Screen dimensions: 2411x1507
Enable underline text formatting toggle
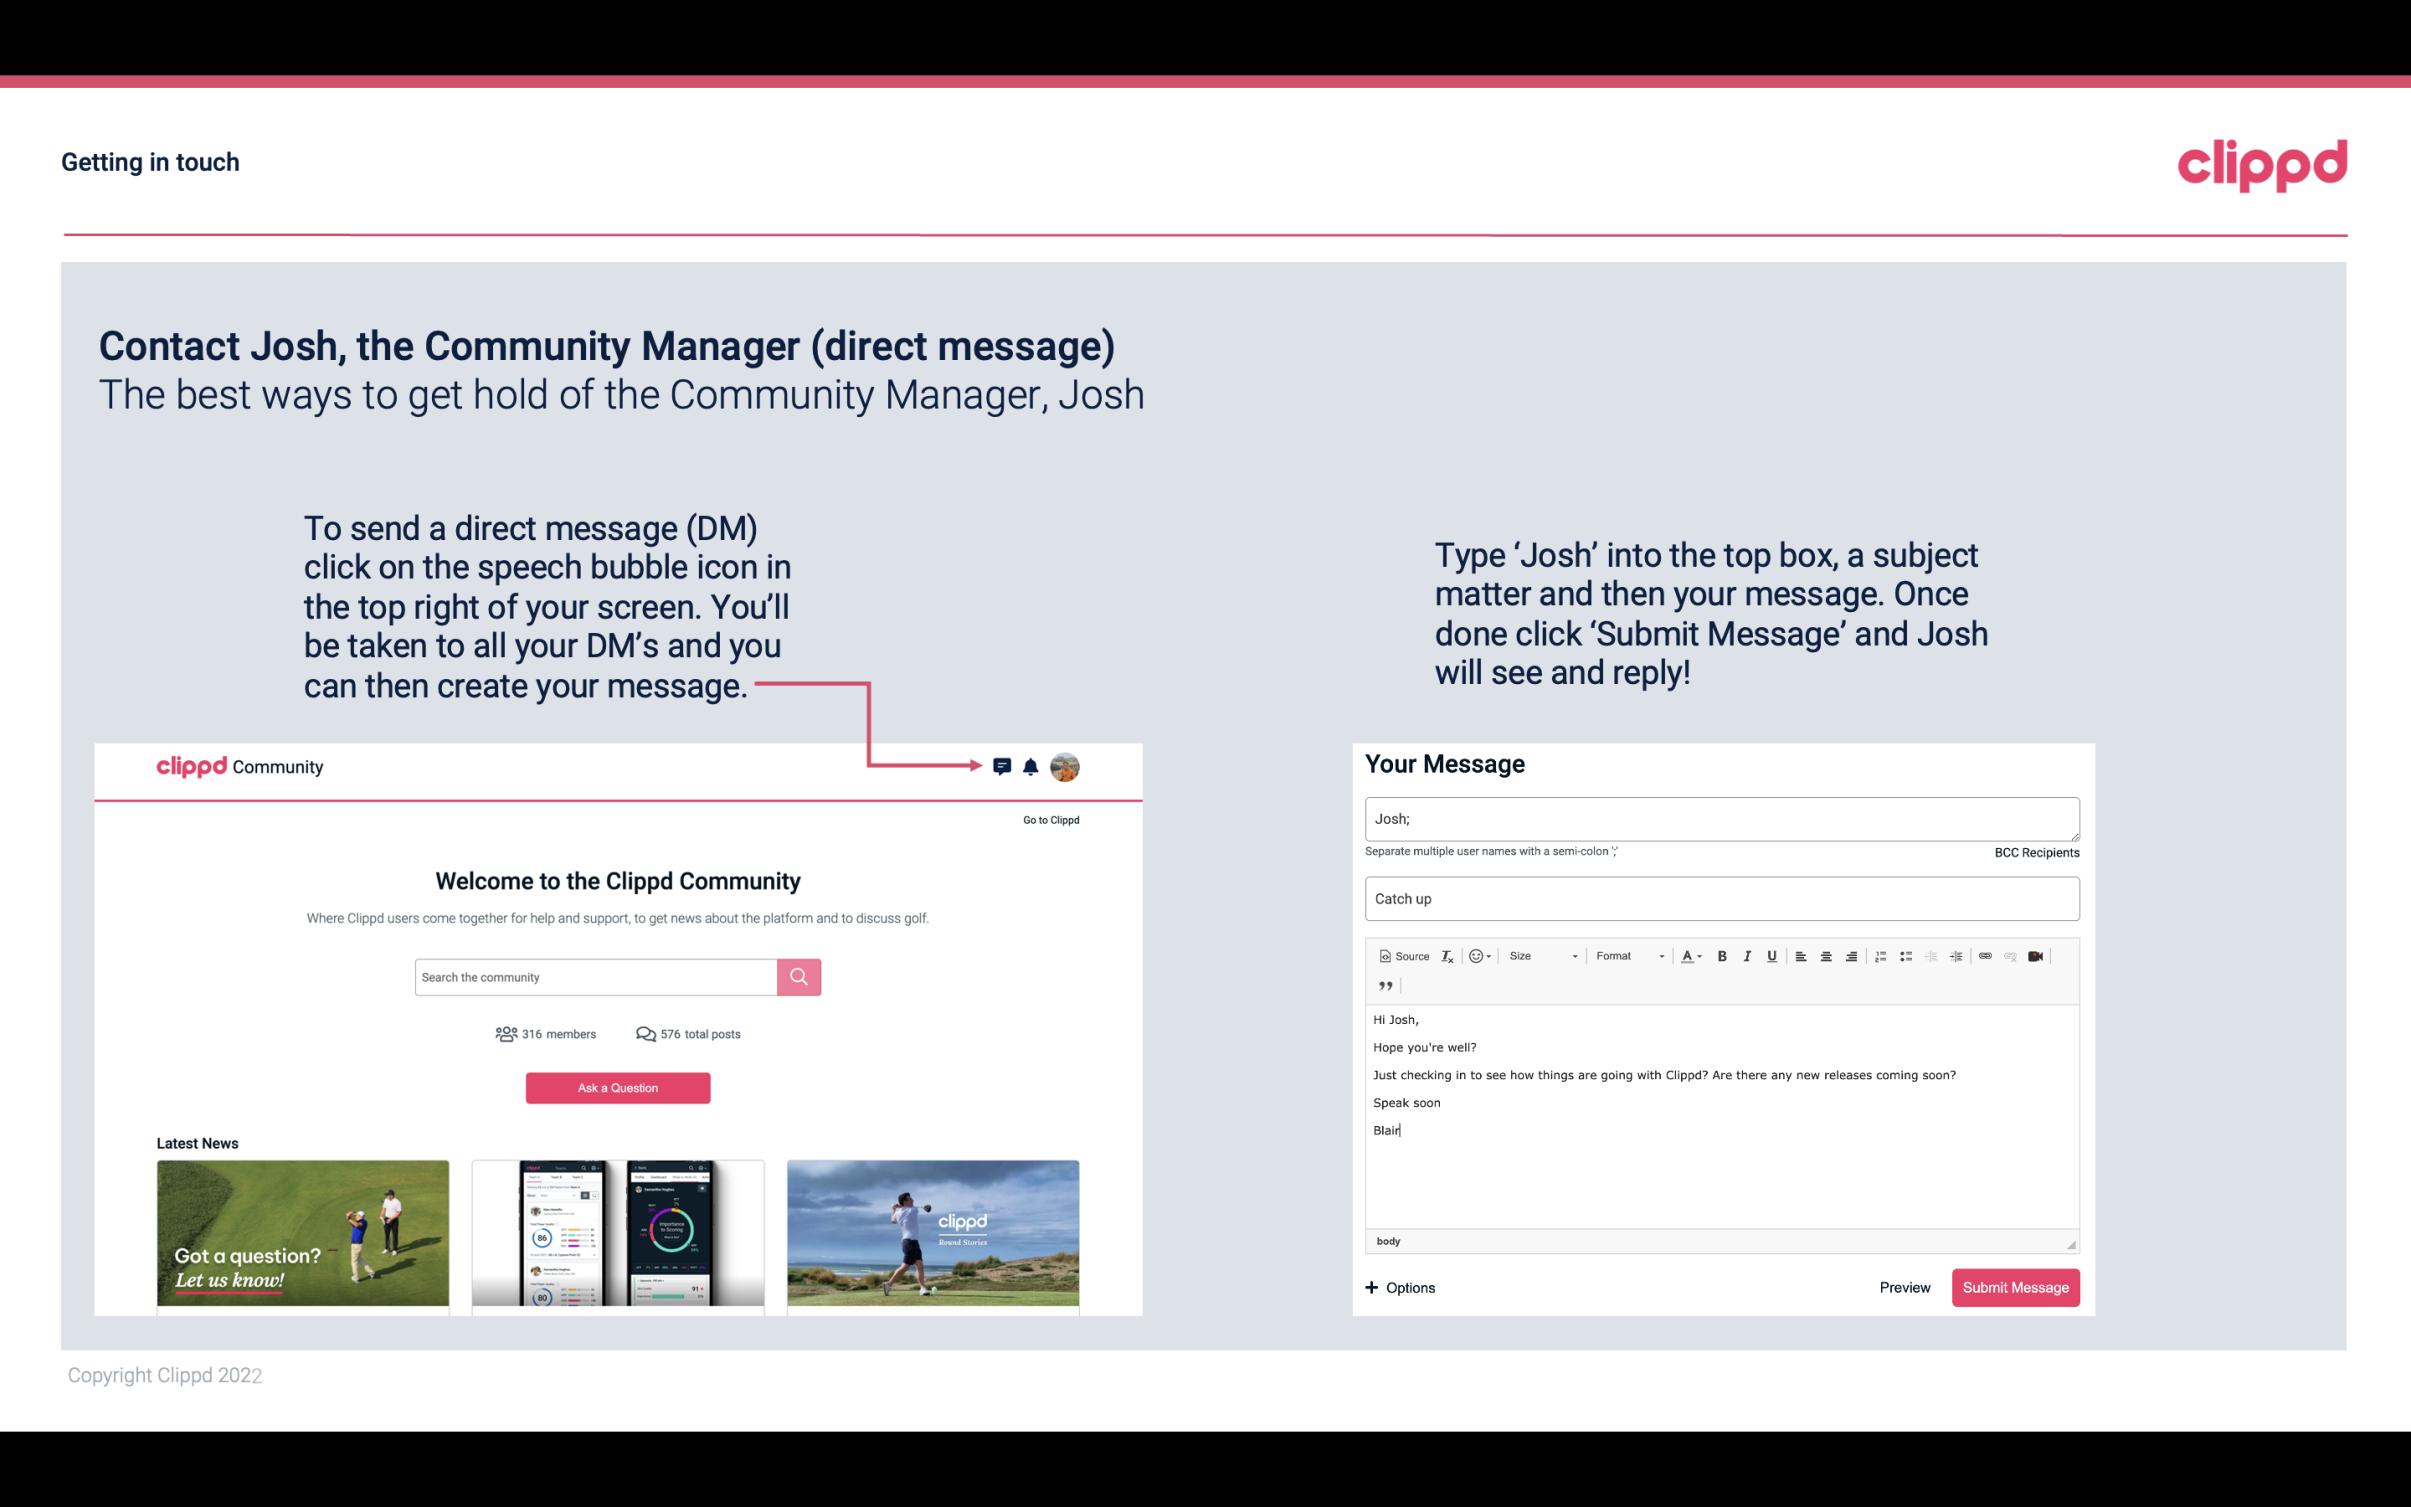click(x=1774, y=955)
